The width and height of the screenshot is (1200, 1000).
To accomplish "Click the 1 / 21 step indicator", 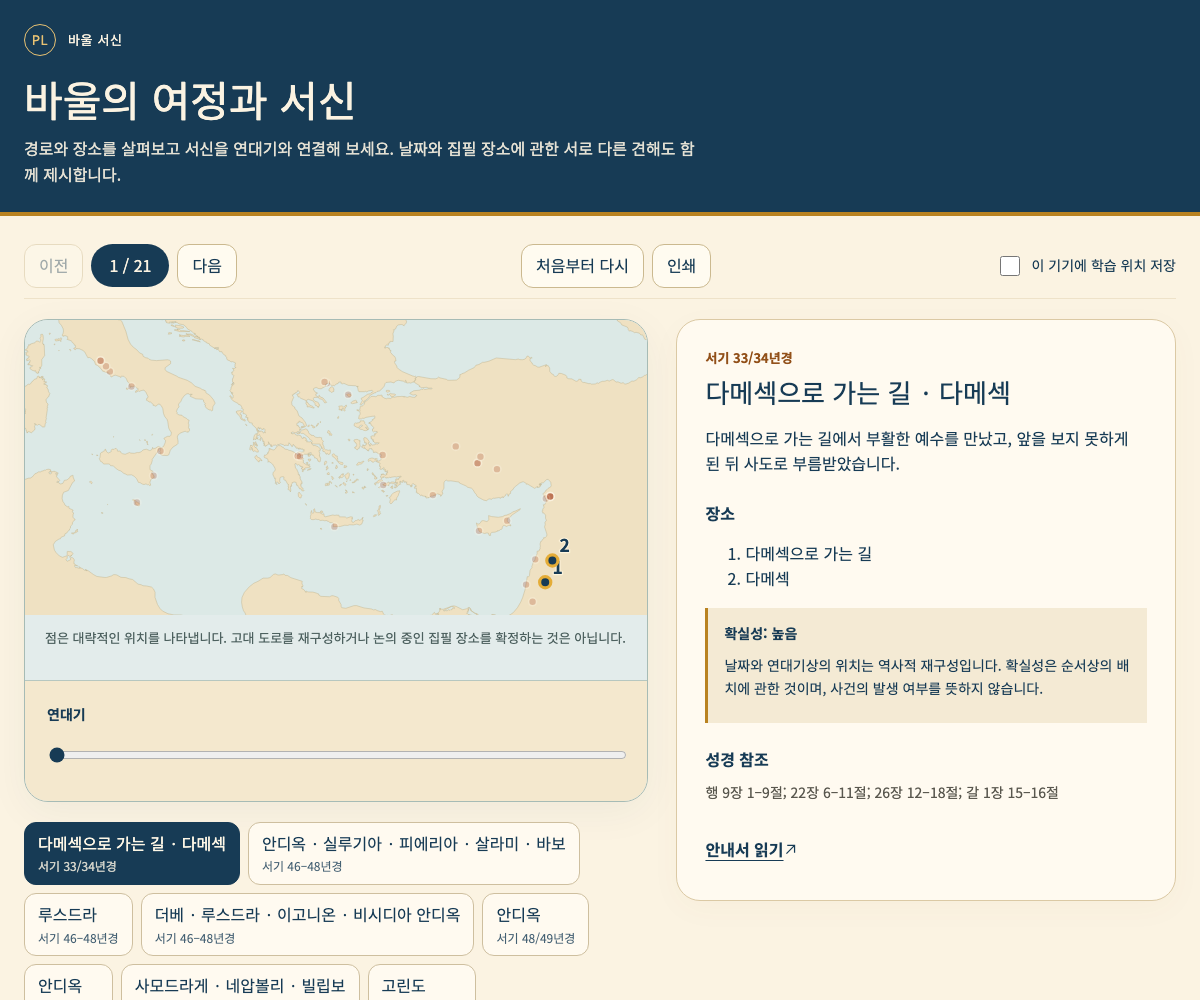I will (130, 266).
